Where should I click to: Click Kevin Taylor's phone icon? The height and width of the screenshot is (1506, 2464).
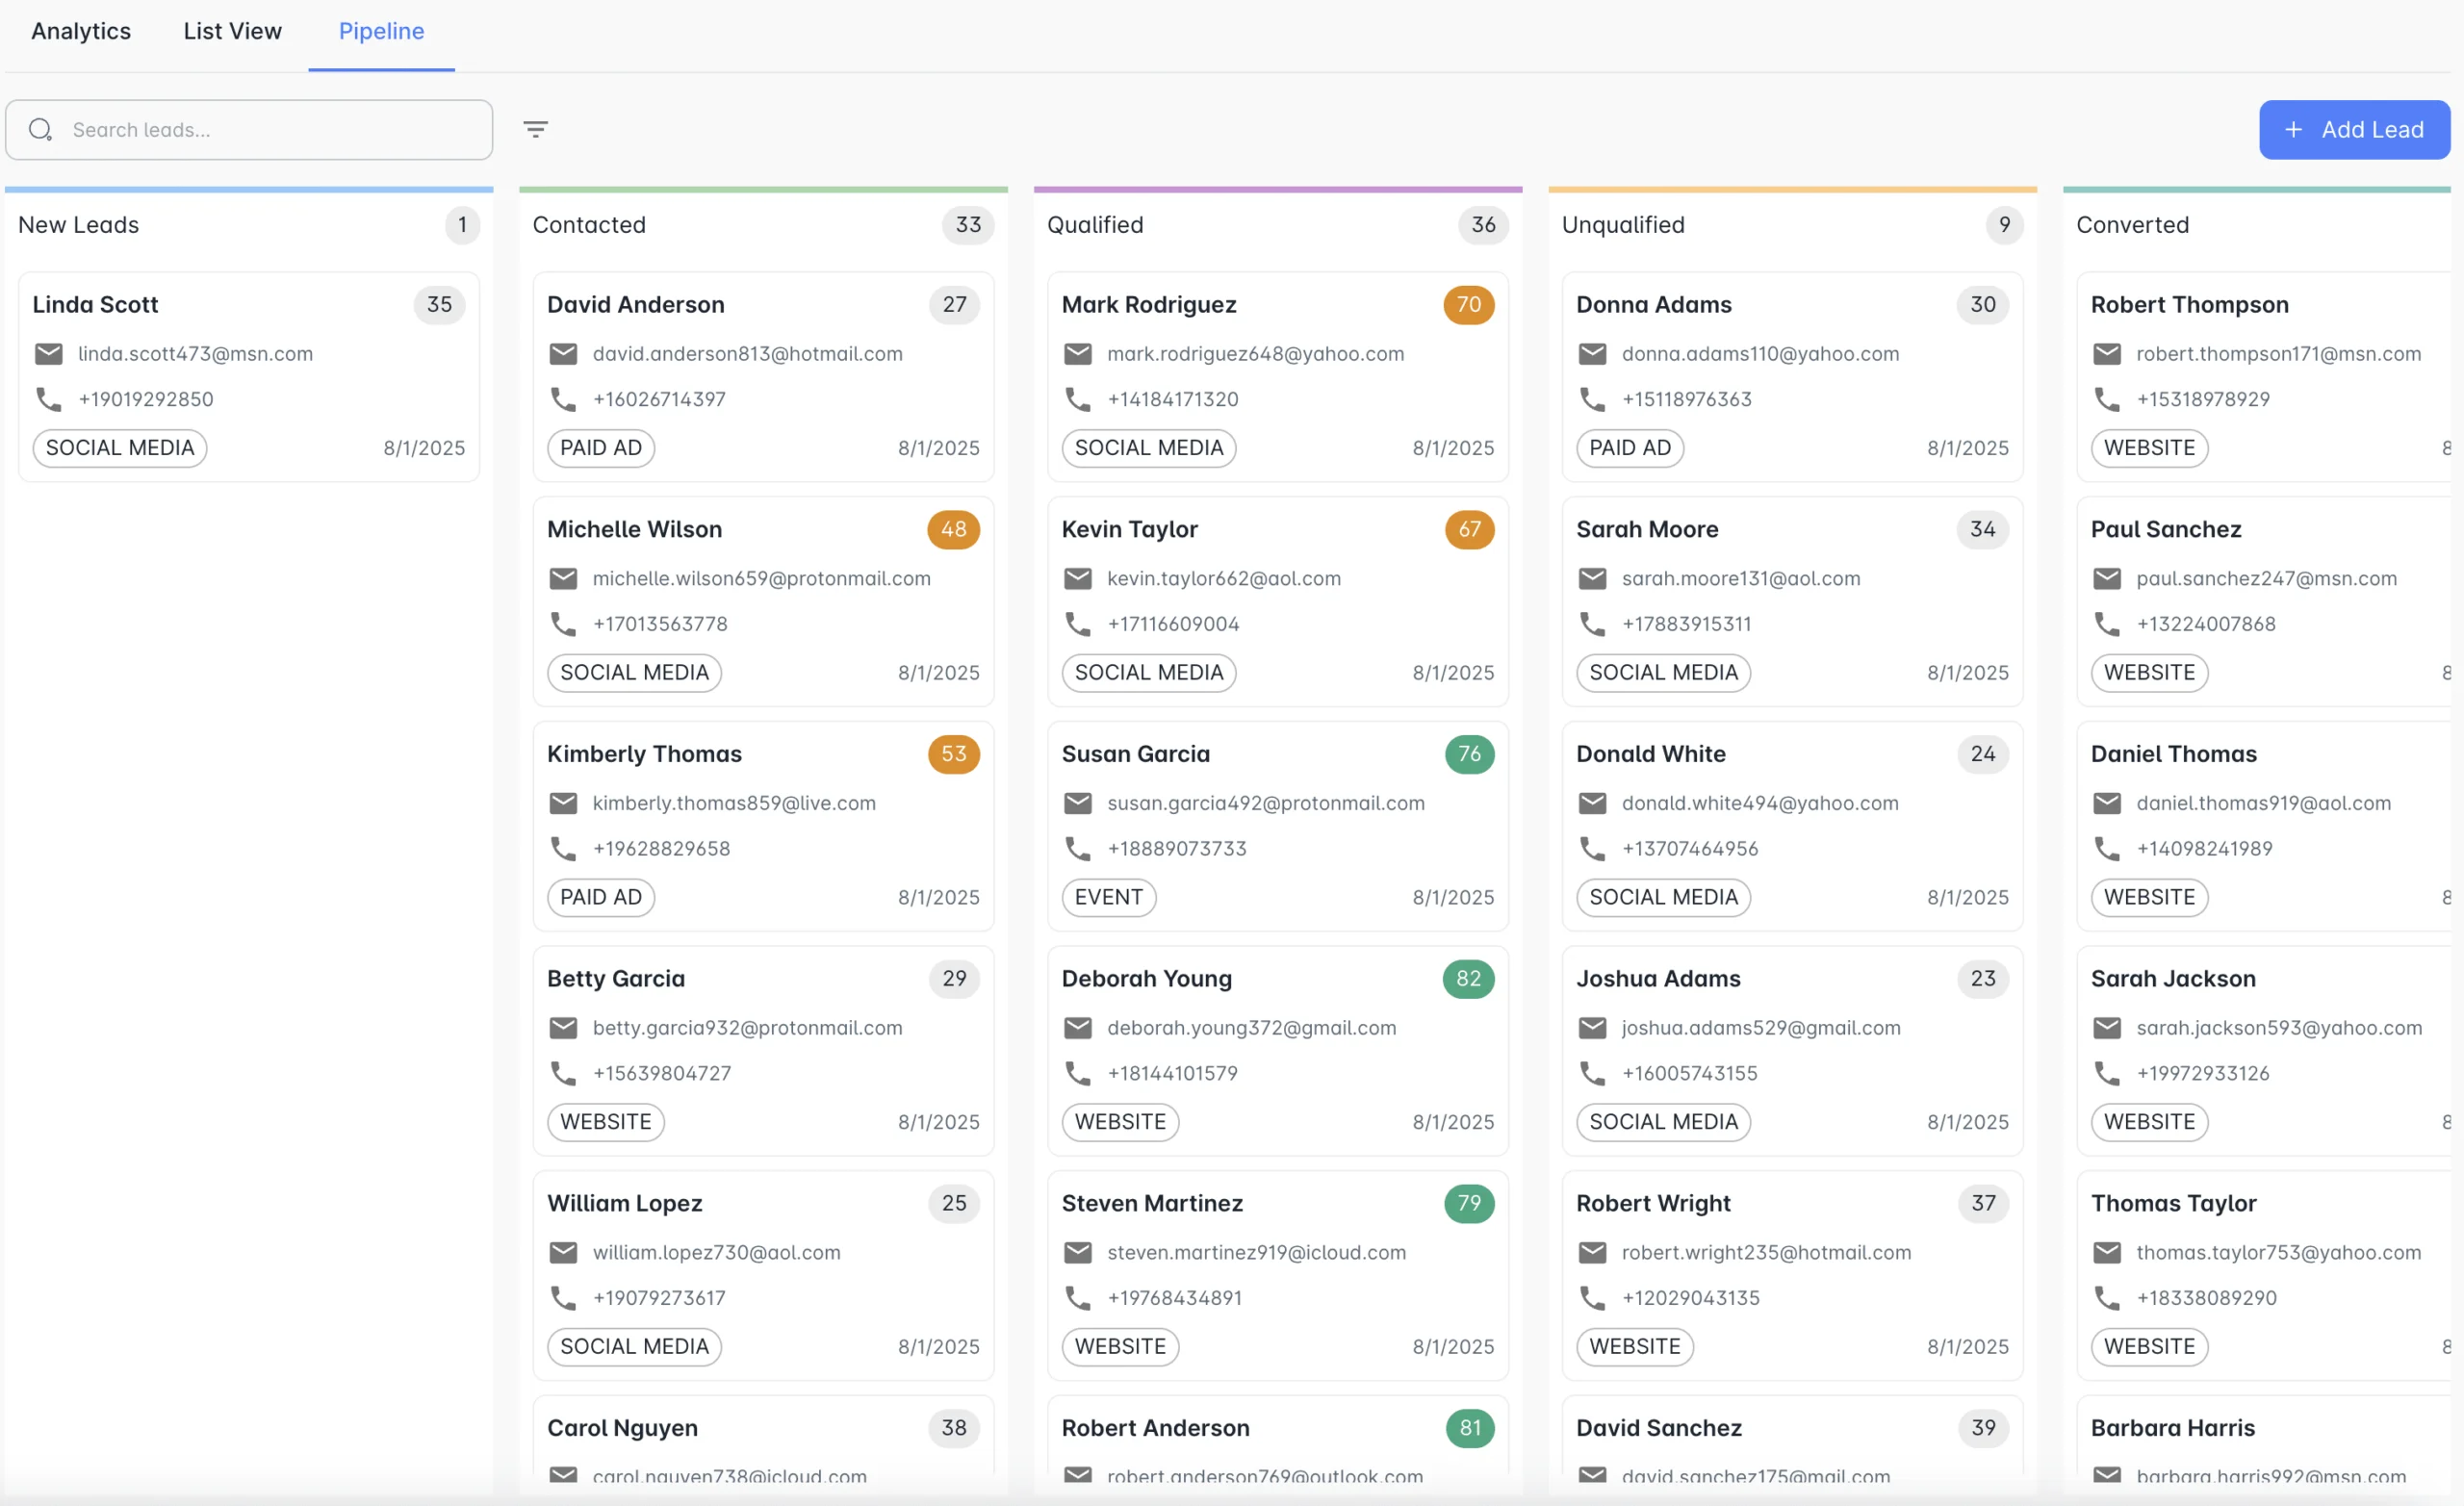pyautogui.click(x=1077, y=624)
